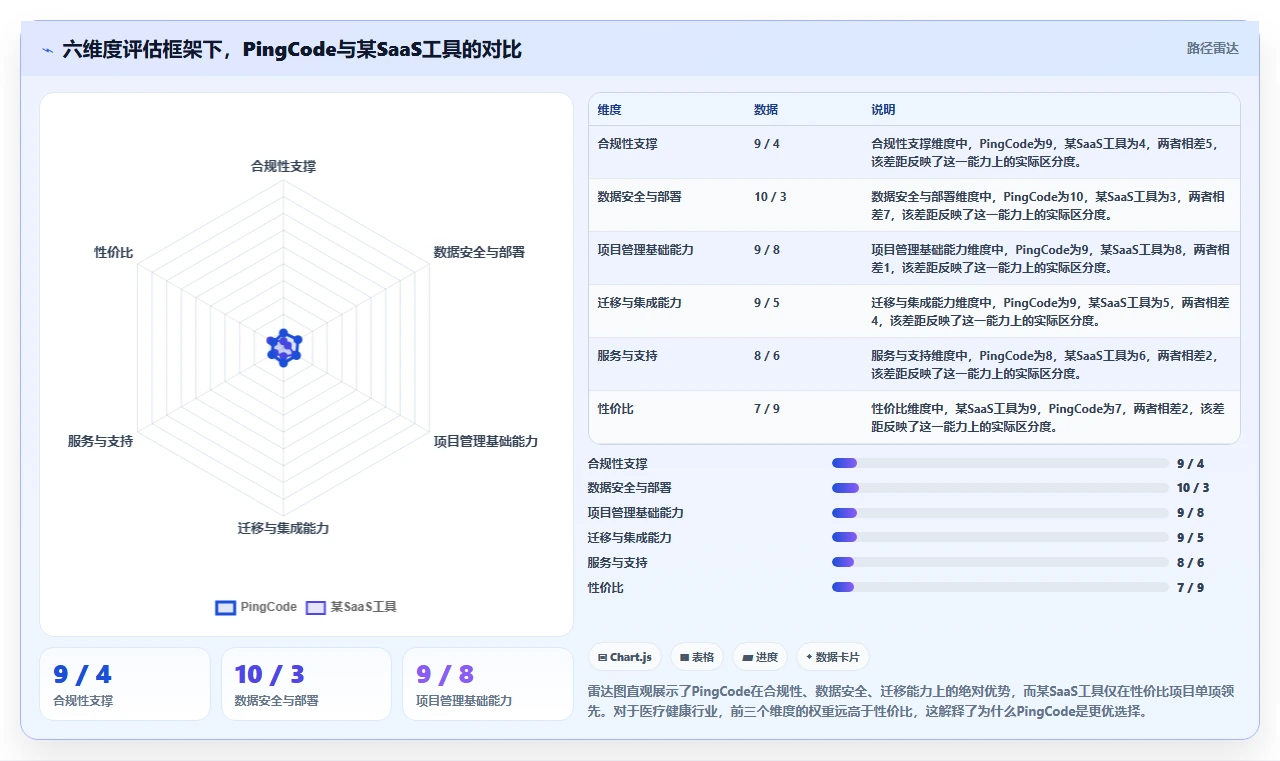1280x761 pixels.
Task: Click radar axis label 迁移与集成能力
Action: point(283,528)
